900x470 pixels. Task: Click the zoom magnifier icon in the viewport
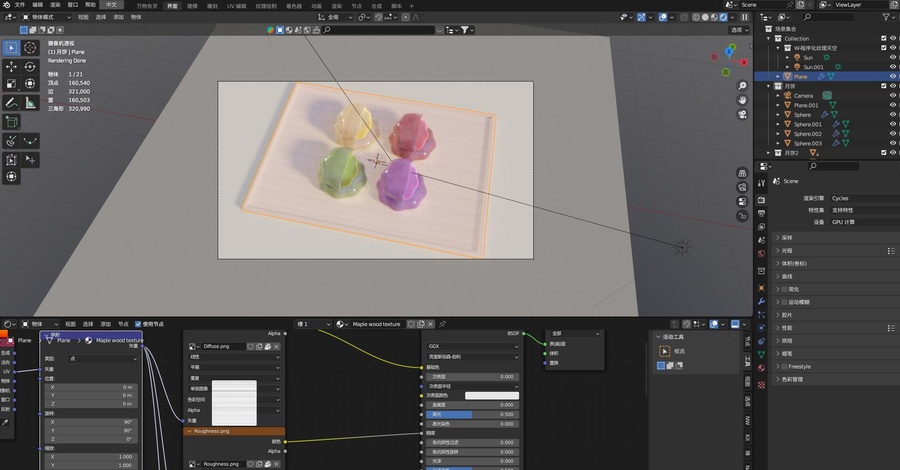[742, 86]
